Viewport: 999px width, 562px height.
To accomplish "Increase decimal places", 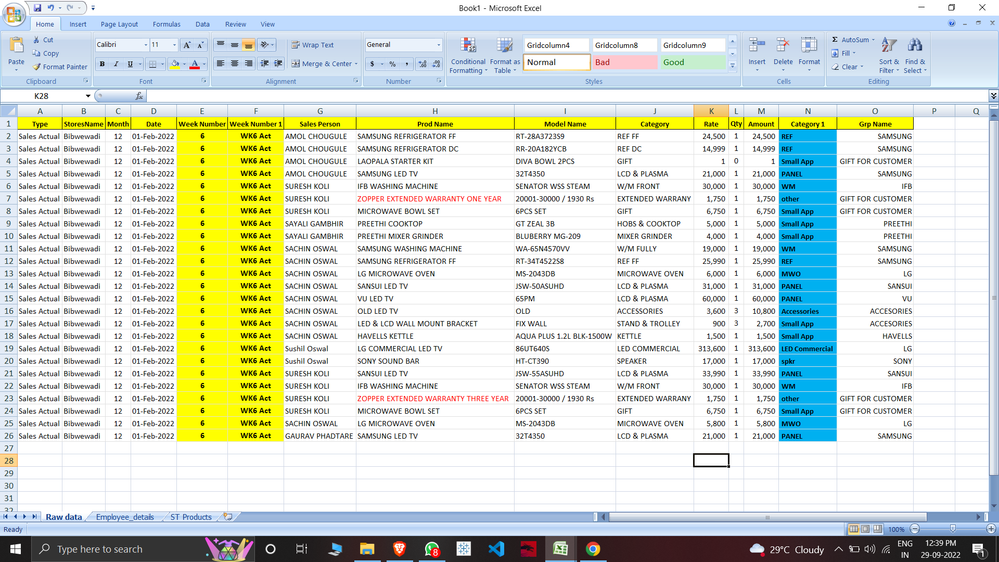I will 422,64.
